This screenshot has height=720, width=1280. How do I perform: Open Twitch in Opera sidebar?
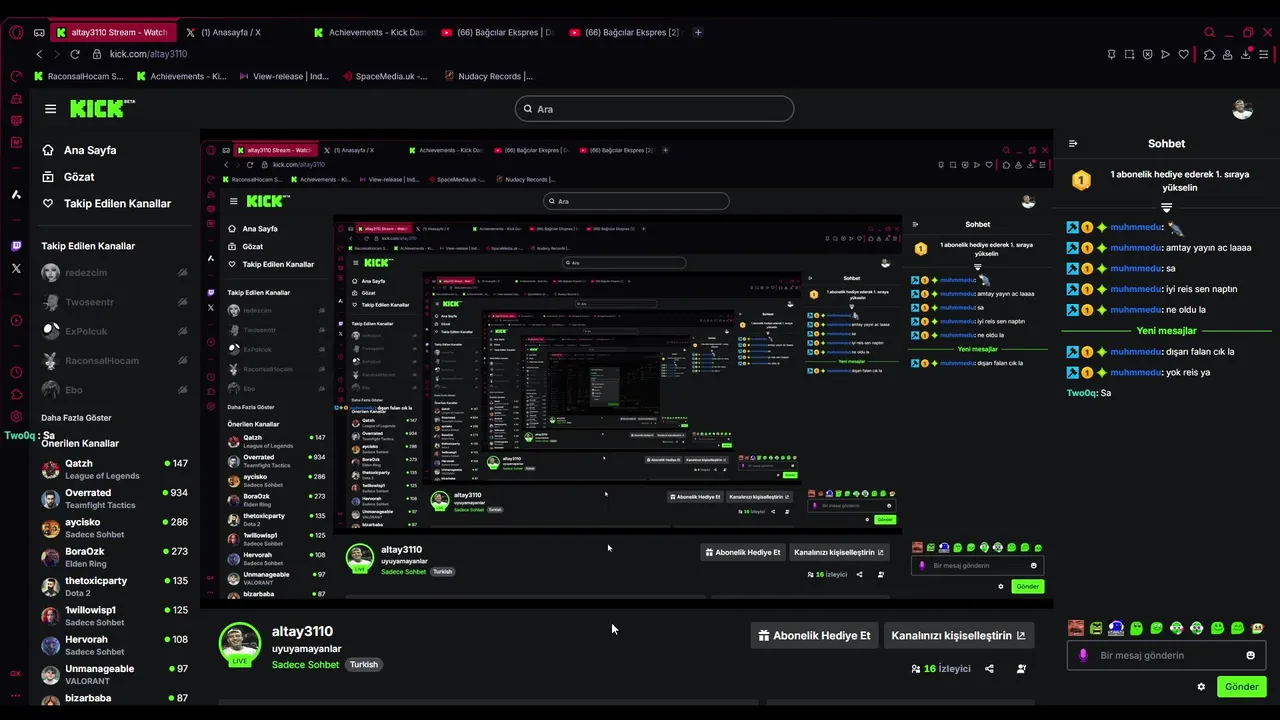(x=16, y=246)
